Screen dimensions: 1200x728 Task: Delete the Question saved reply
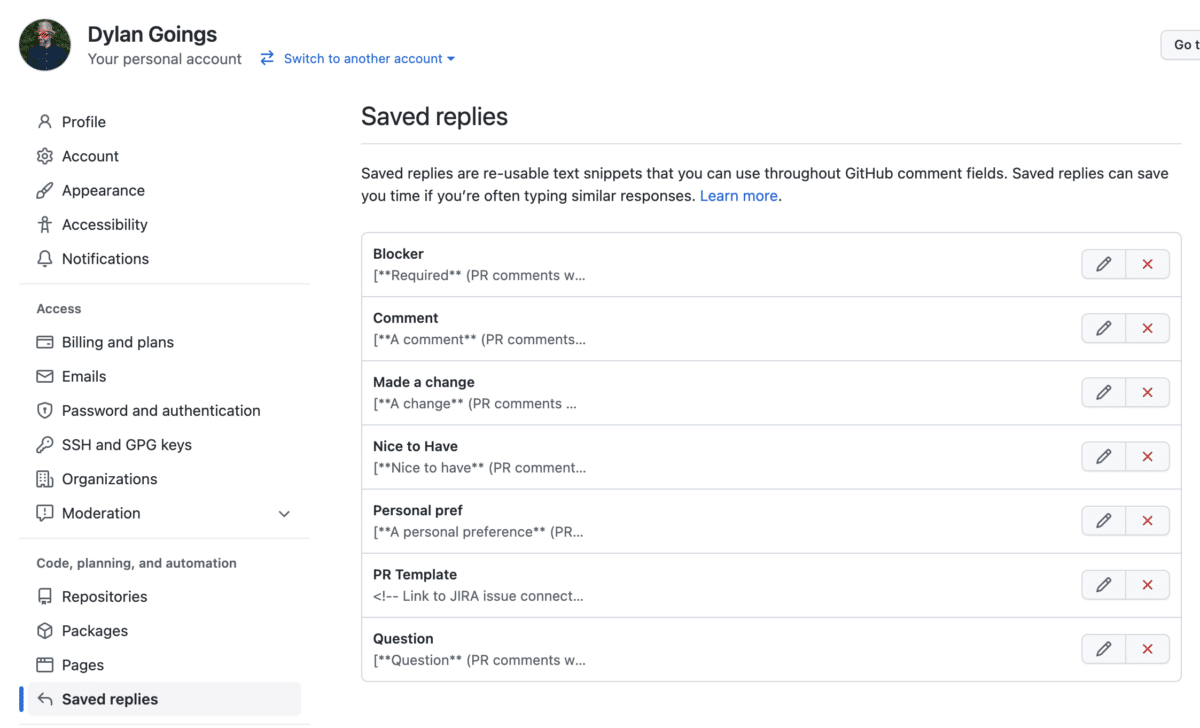pyautogui.click(x=1147, y=648)
